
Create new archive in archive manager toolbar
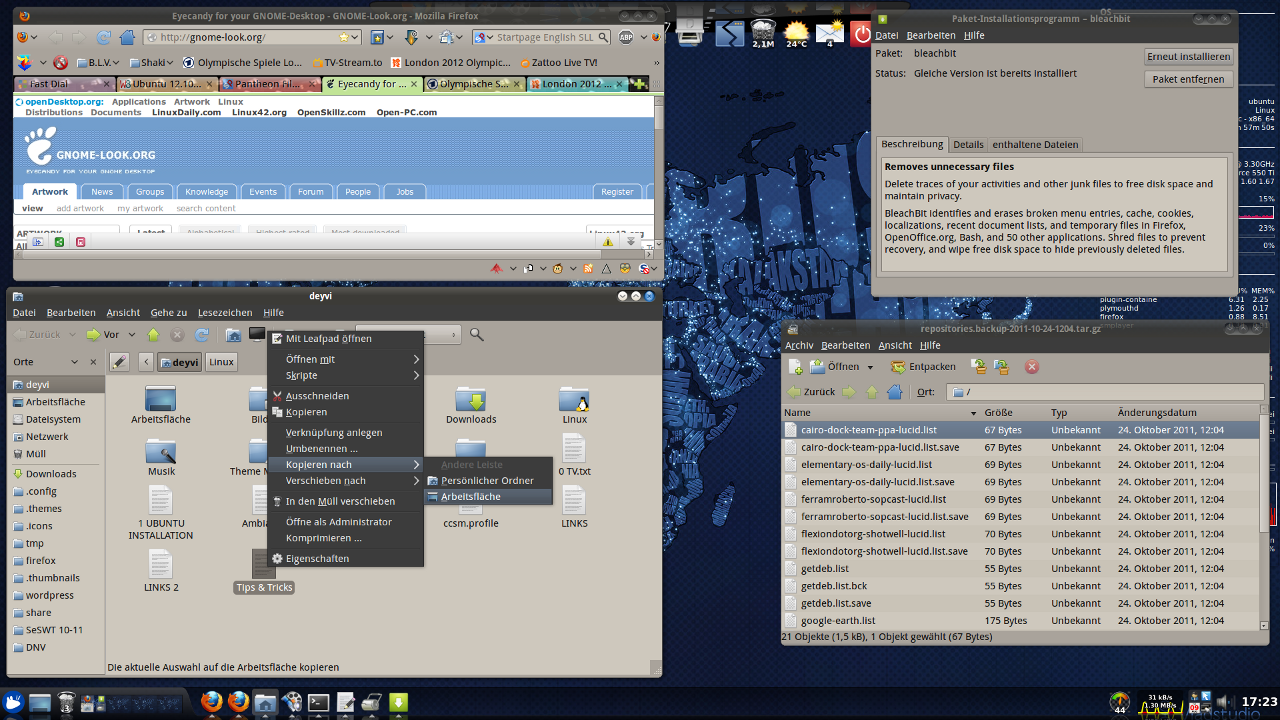pos(795,366)
